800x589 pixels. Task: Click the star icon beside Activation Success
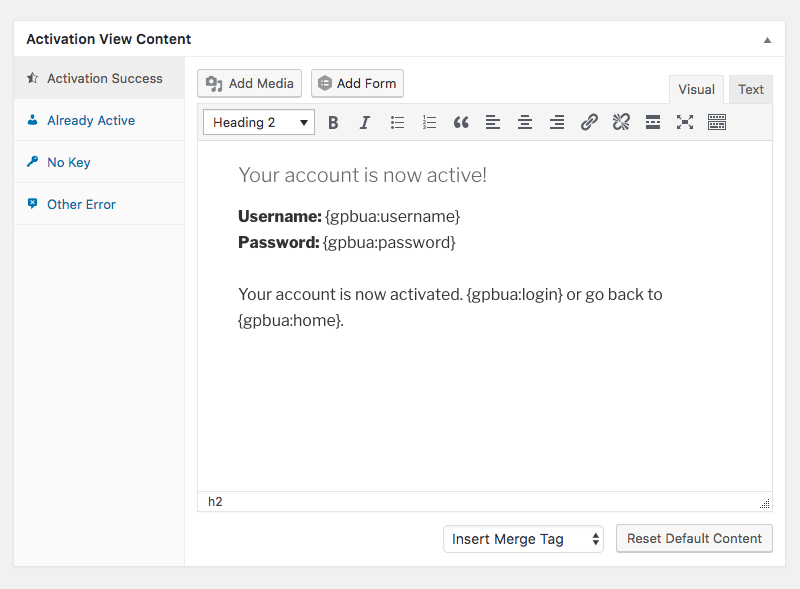[x=33, y=78]
